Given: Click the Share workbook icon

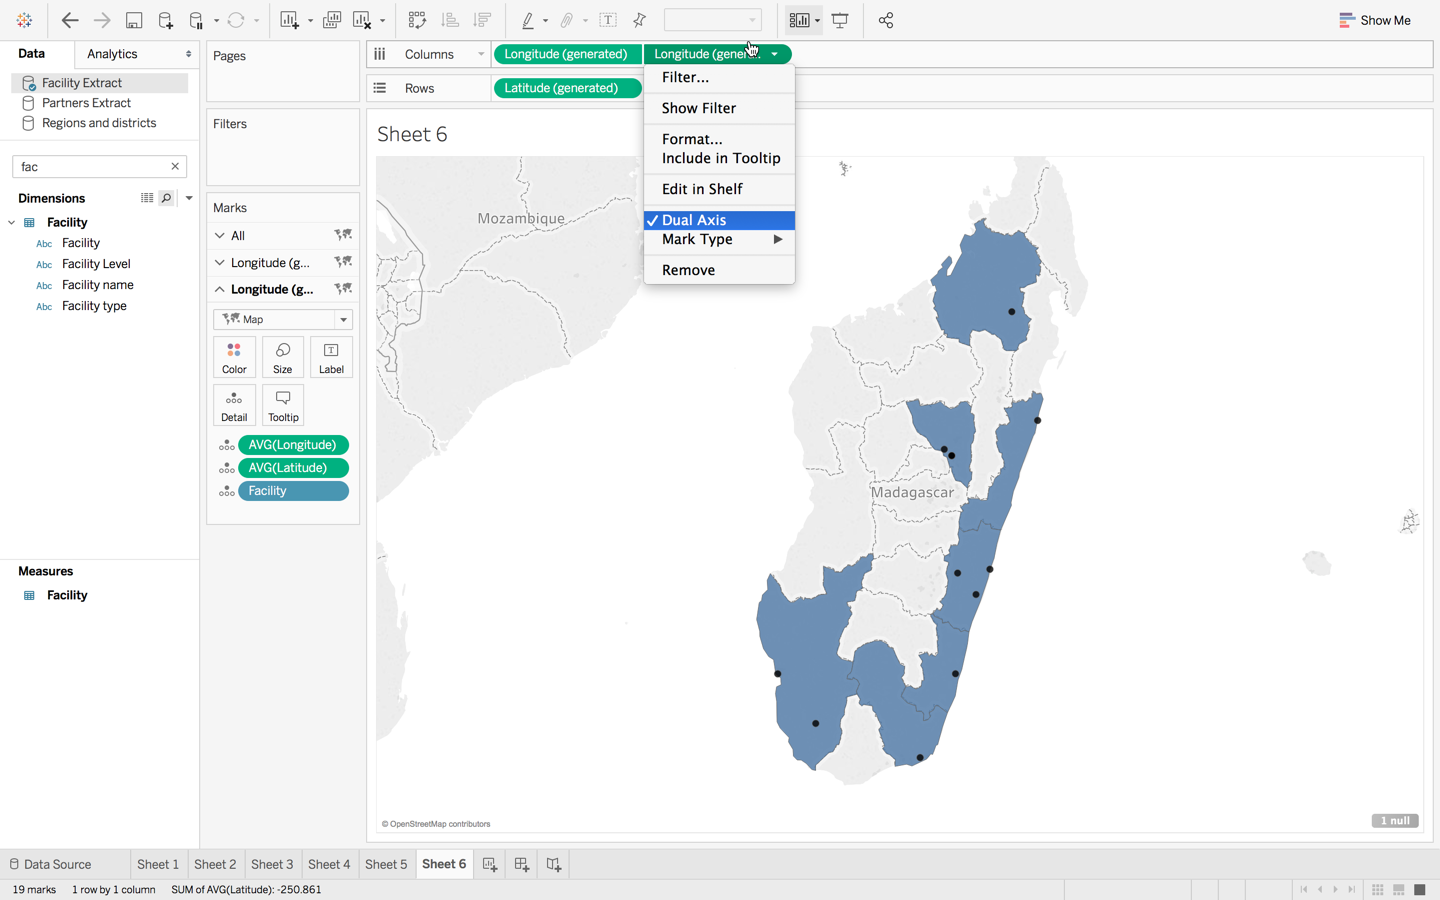Looking at the screenshot, I should tap(886, 20).
